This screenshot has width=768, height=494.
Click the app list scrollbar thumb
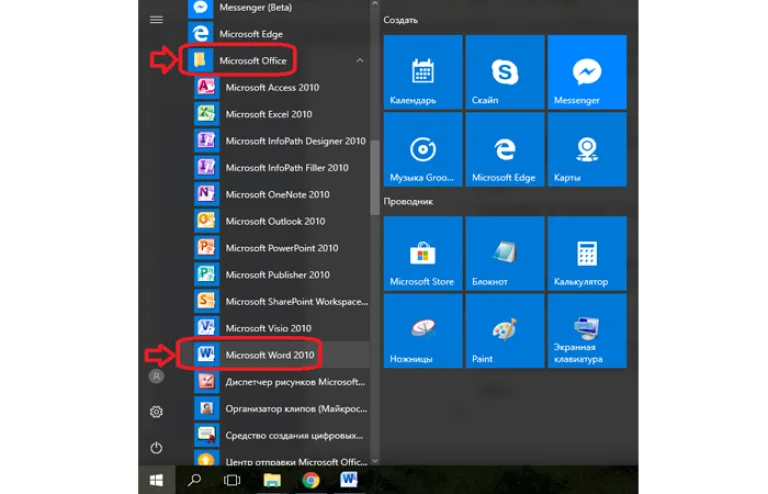click(375, 177)
